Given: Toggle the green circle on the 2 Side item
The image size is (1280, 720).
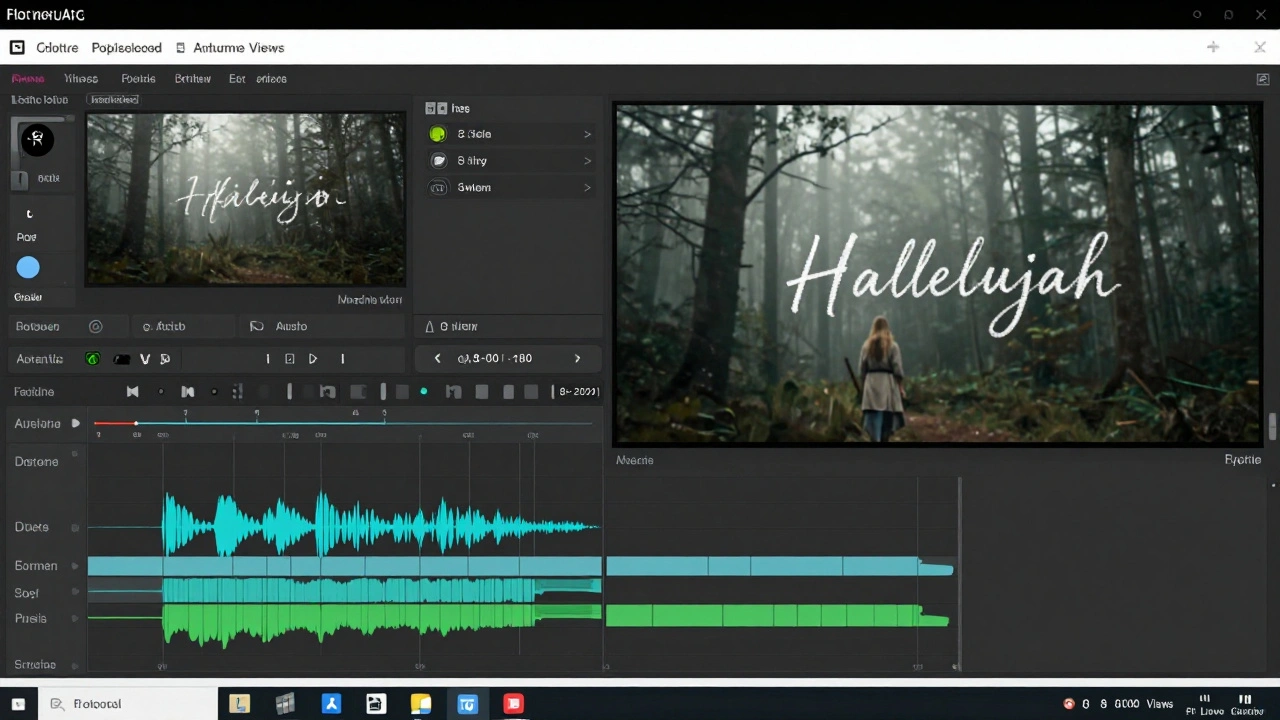Looking at the screenshot, I should point(437,133).
